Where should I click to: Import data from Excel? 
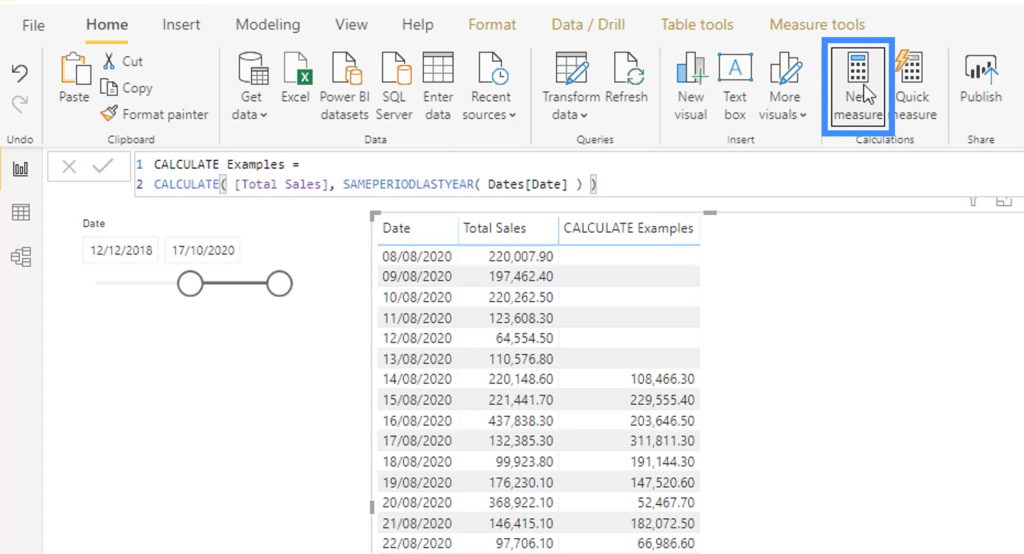(296, 78)
